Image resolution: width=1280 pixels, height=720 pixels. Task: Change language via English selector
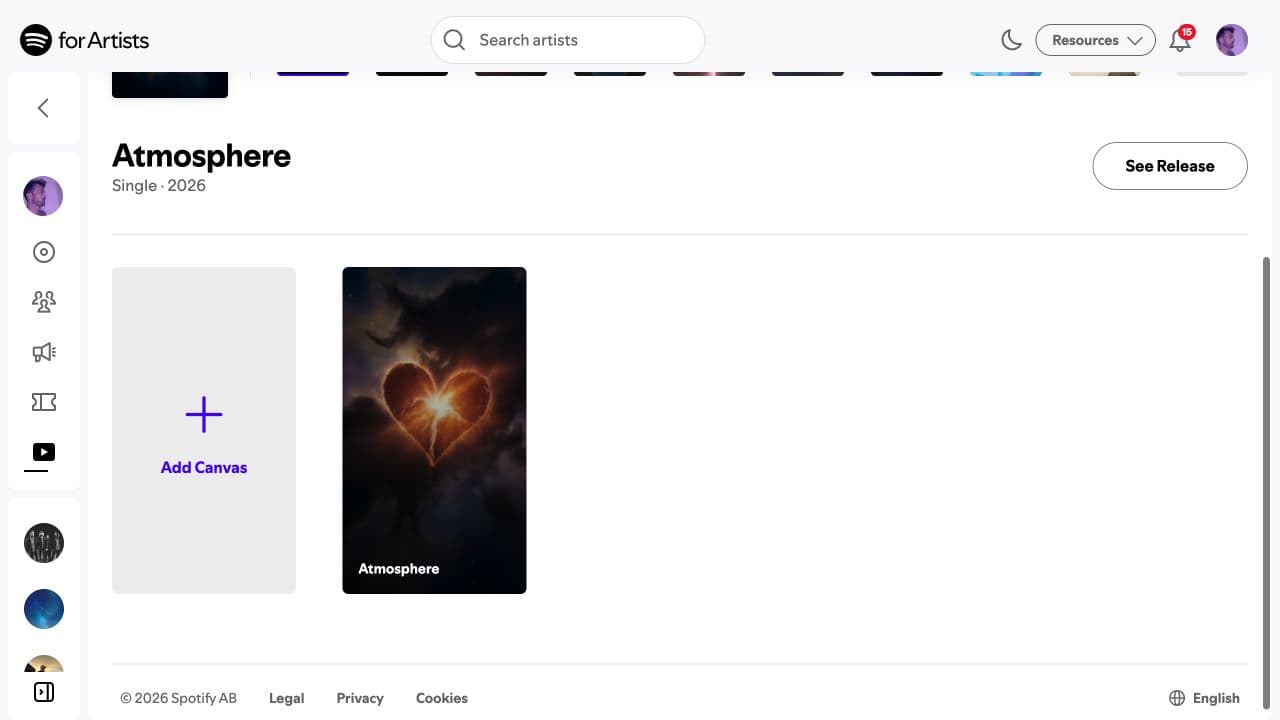coord(1204,698)
